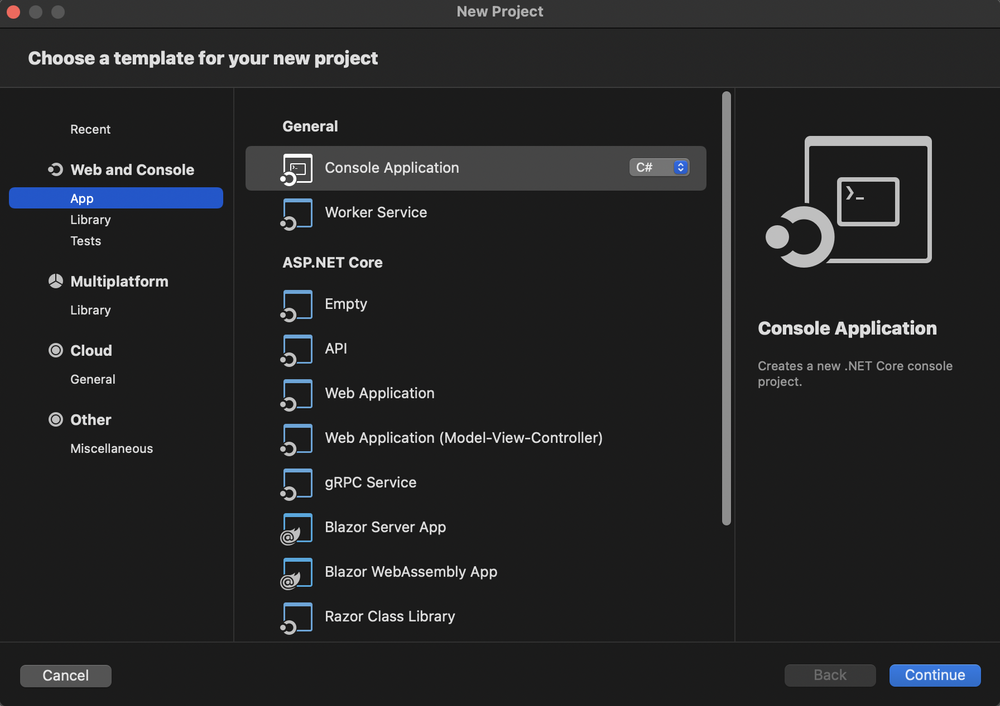The height and width of the screenshot is (706, 1000).
Task: Select the ASP.NET Core Empty template icon
Action: pos(297,305)
